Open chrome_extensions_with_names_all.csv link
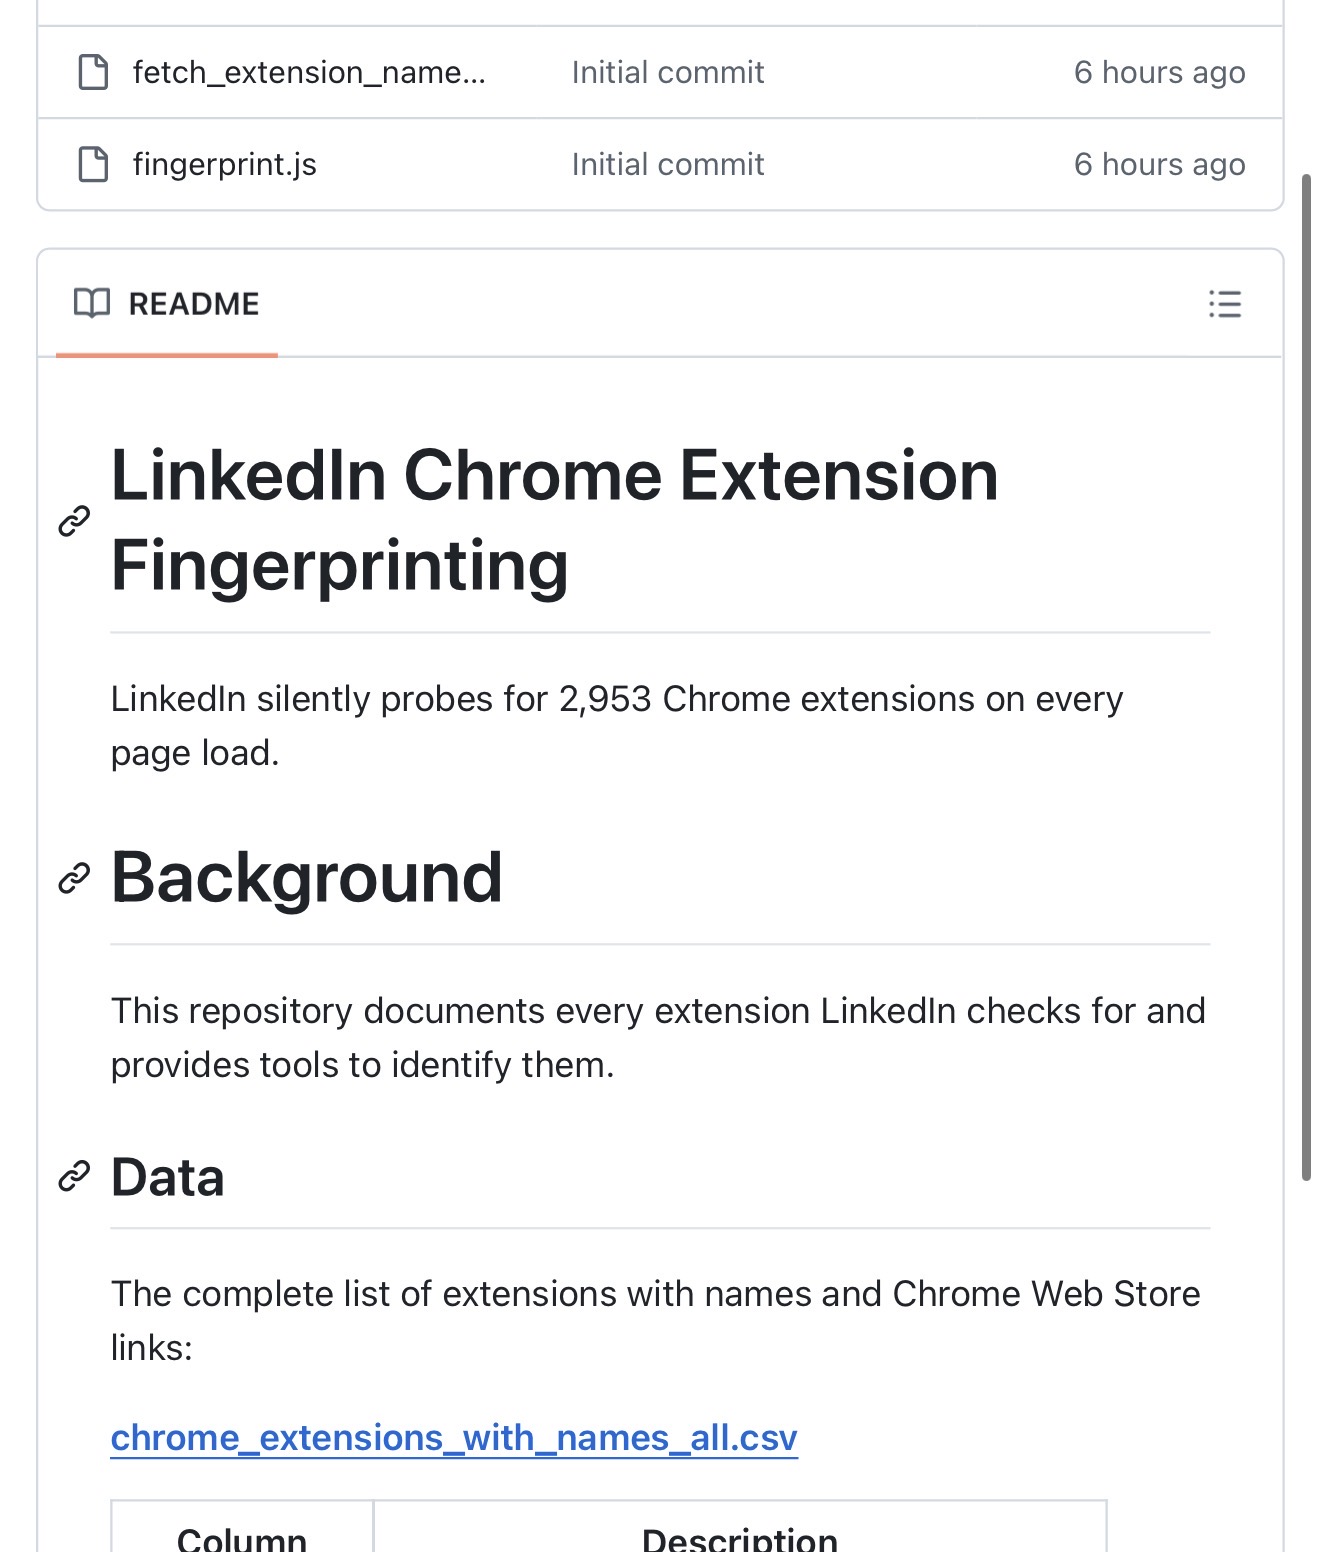Screen dimensions: 1320x1552 click(454, 1438)
